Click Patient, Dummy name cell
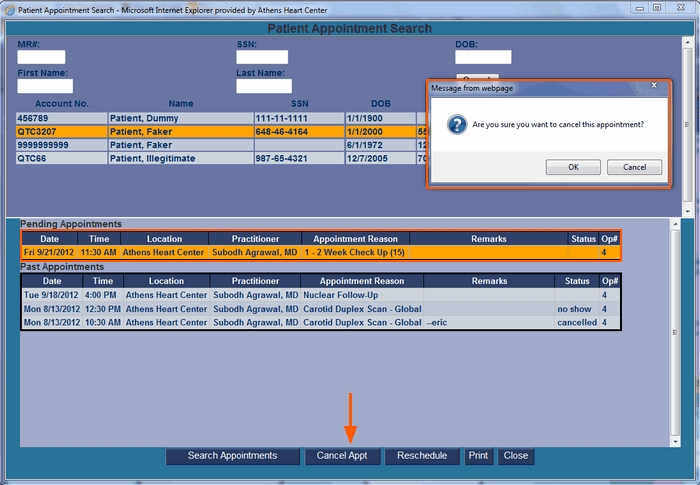 [180, 118]
